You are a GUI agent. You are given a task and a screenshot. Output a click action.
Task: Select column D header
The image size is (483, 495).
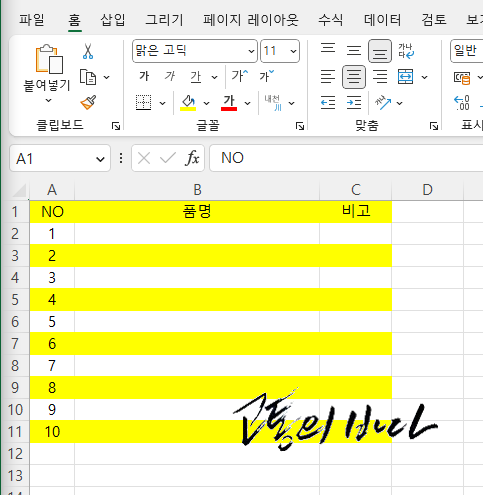427,190
